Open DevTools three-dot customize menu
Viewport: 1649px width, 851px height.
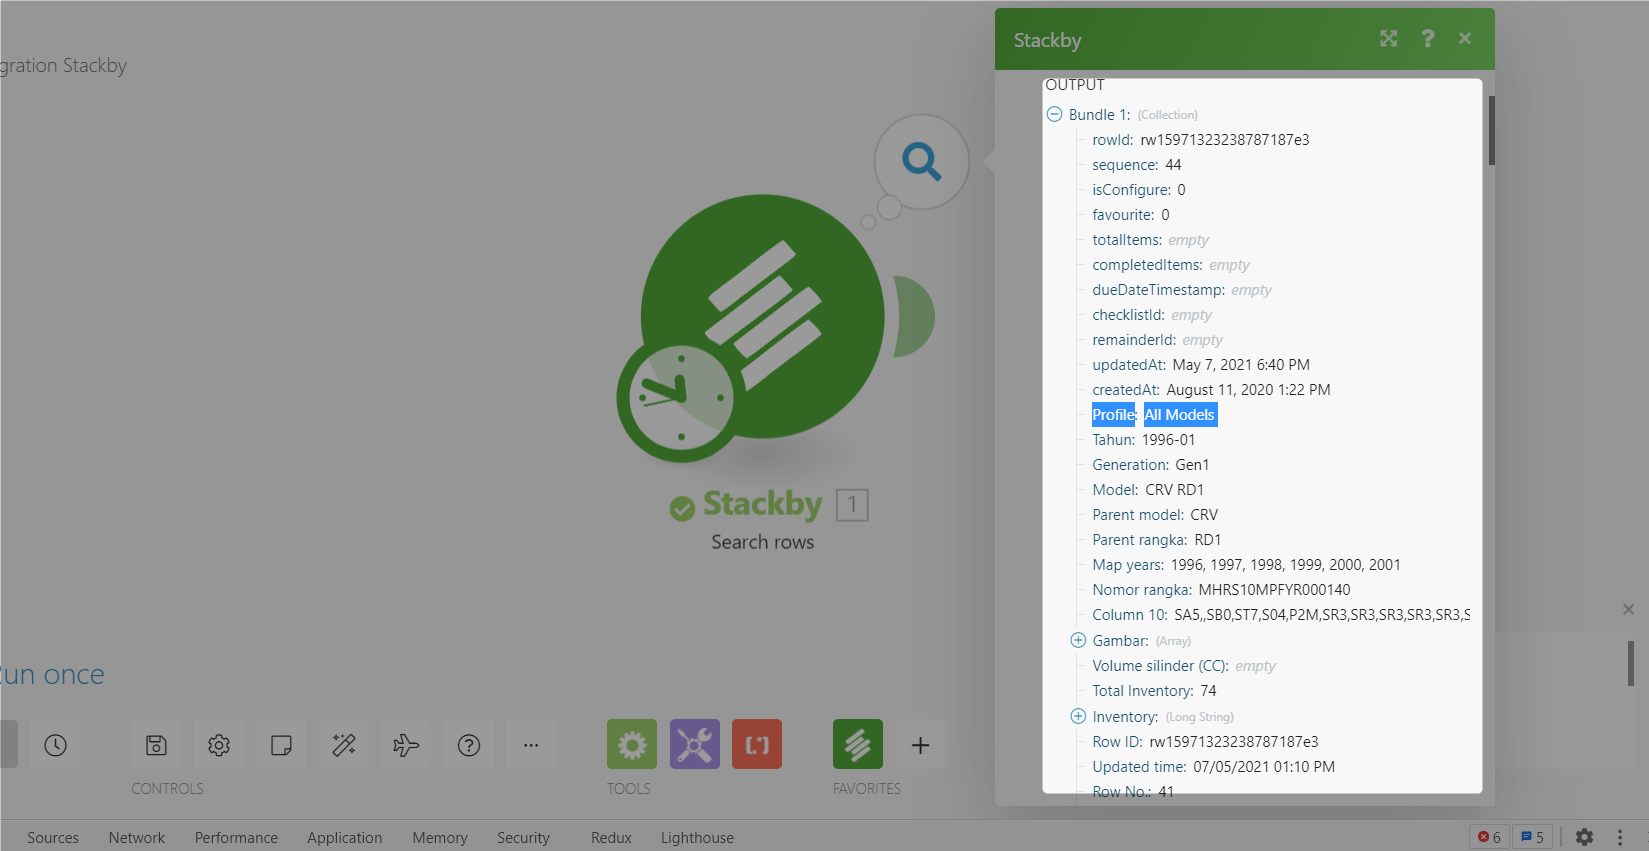tap(1620, 837)
